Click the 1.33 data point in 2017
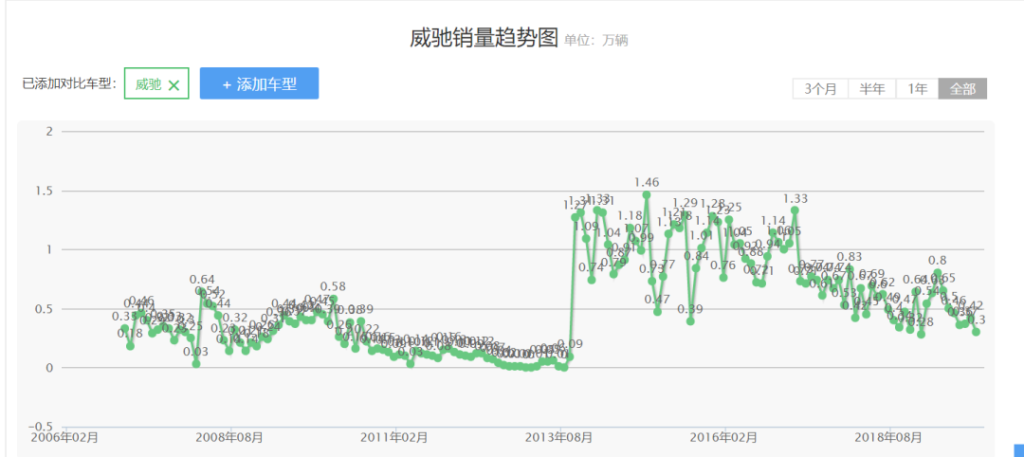The height and width of the screenshot is (457, 1024). click(795, 210)
